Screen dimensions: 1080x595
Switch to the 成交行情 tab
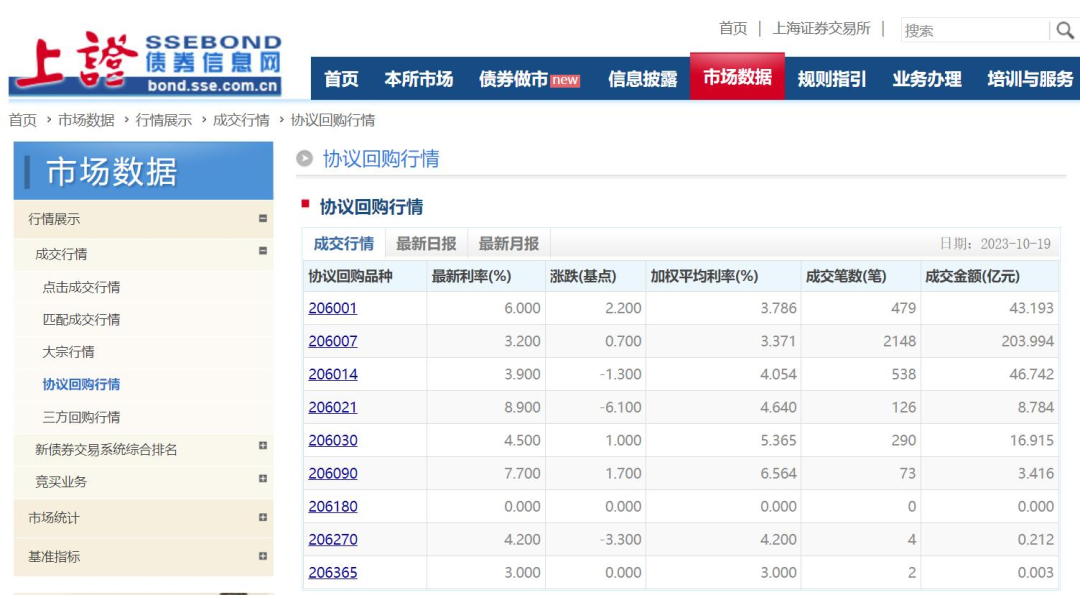[x=343, y=244]
